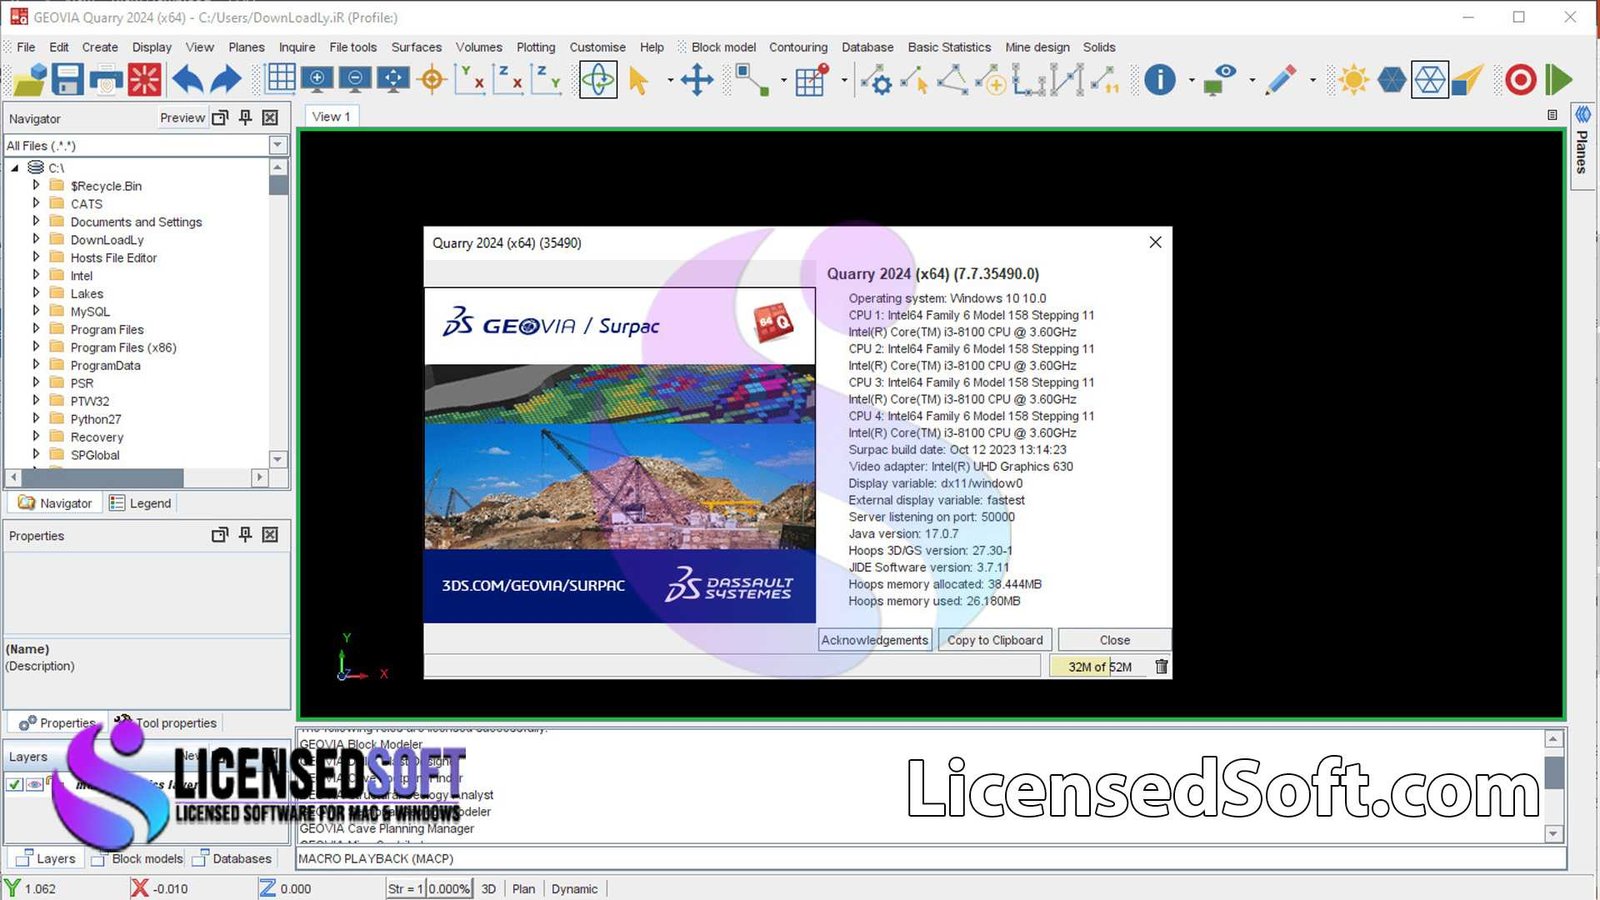
Task: Open the All Files filter dropdown
Action: tap(278, 146)
